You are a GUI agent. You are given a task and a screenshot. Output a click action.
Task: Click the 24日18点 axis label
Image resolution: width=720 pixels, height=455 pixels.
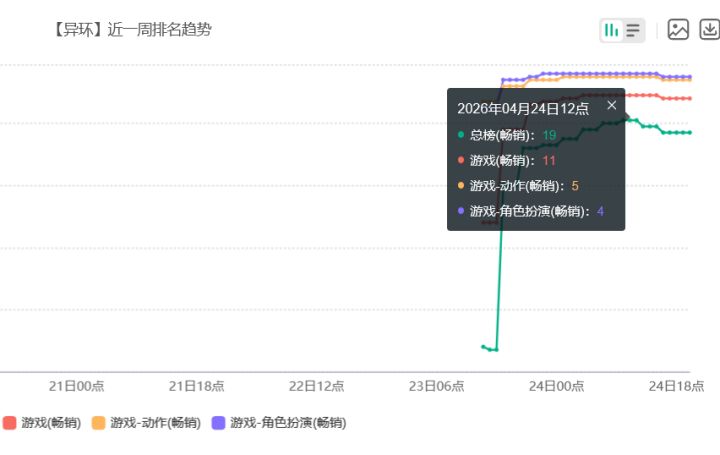[x=676, y=386]
